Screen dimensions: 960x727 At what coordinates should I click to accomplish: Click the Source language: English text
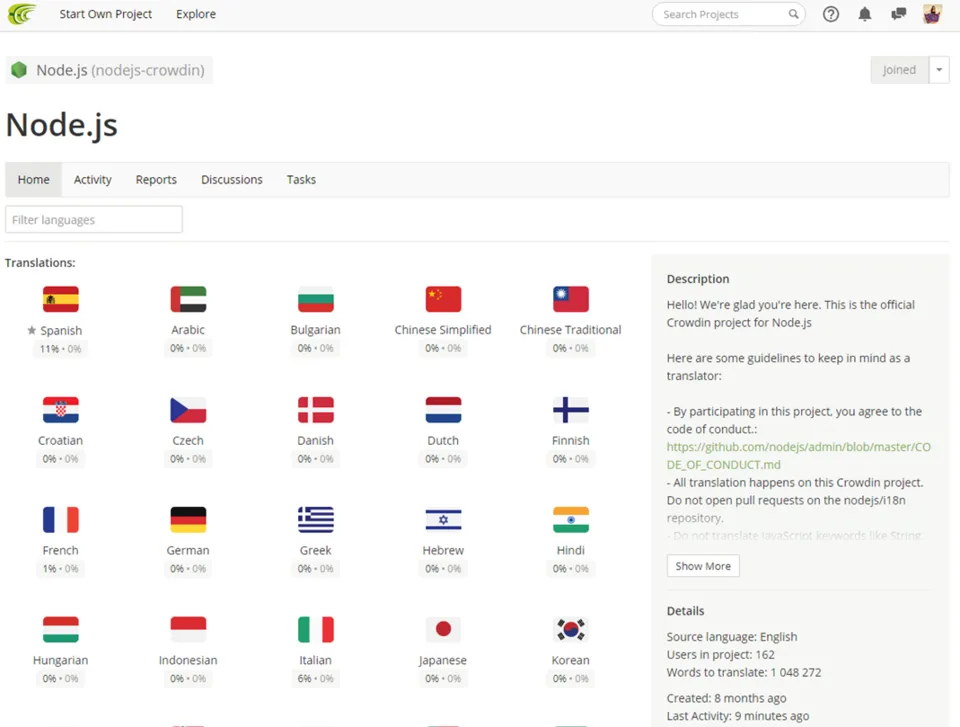(x=732, y=637)
